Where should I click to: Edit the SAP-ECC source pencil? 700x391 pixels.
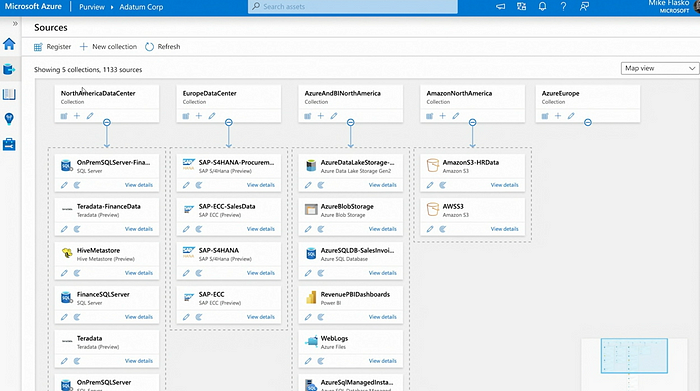[x=186, y=317]
